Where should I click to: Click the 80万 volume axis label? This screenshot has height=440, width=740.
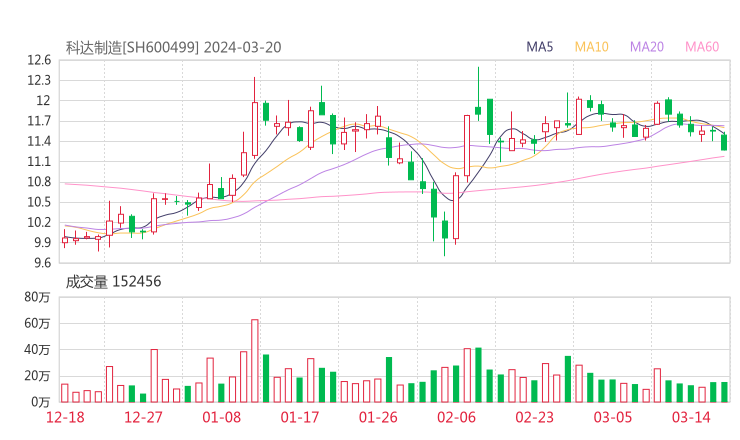pyautogui.click(x=37, y=297)
